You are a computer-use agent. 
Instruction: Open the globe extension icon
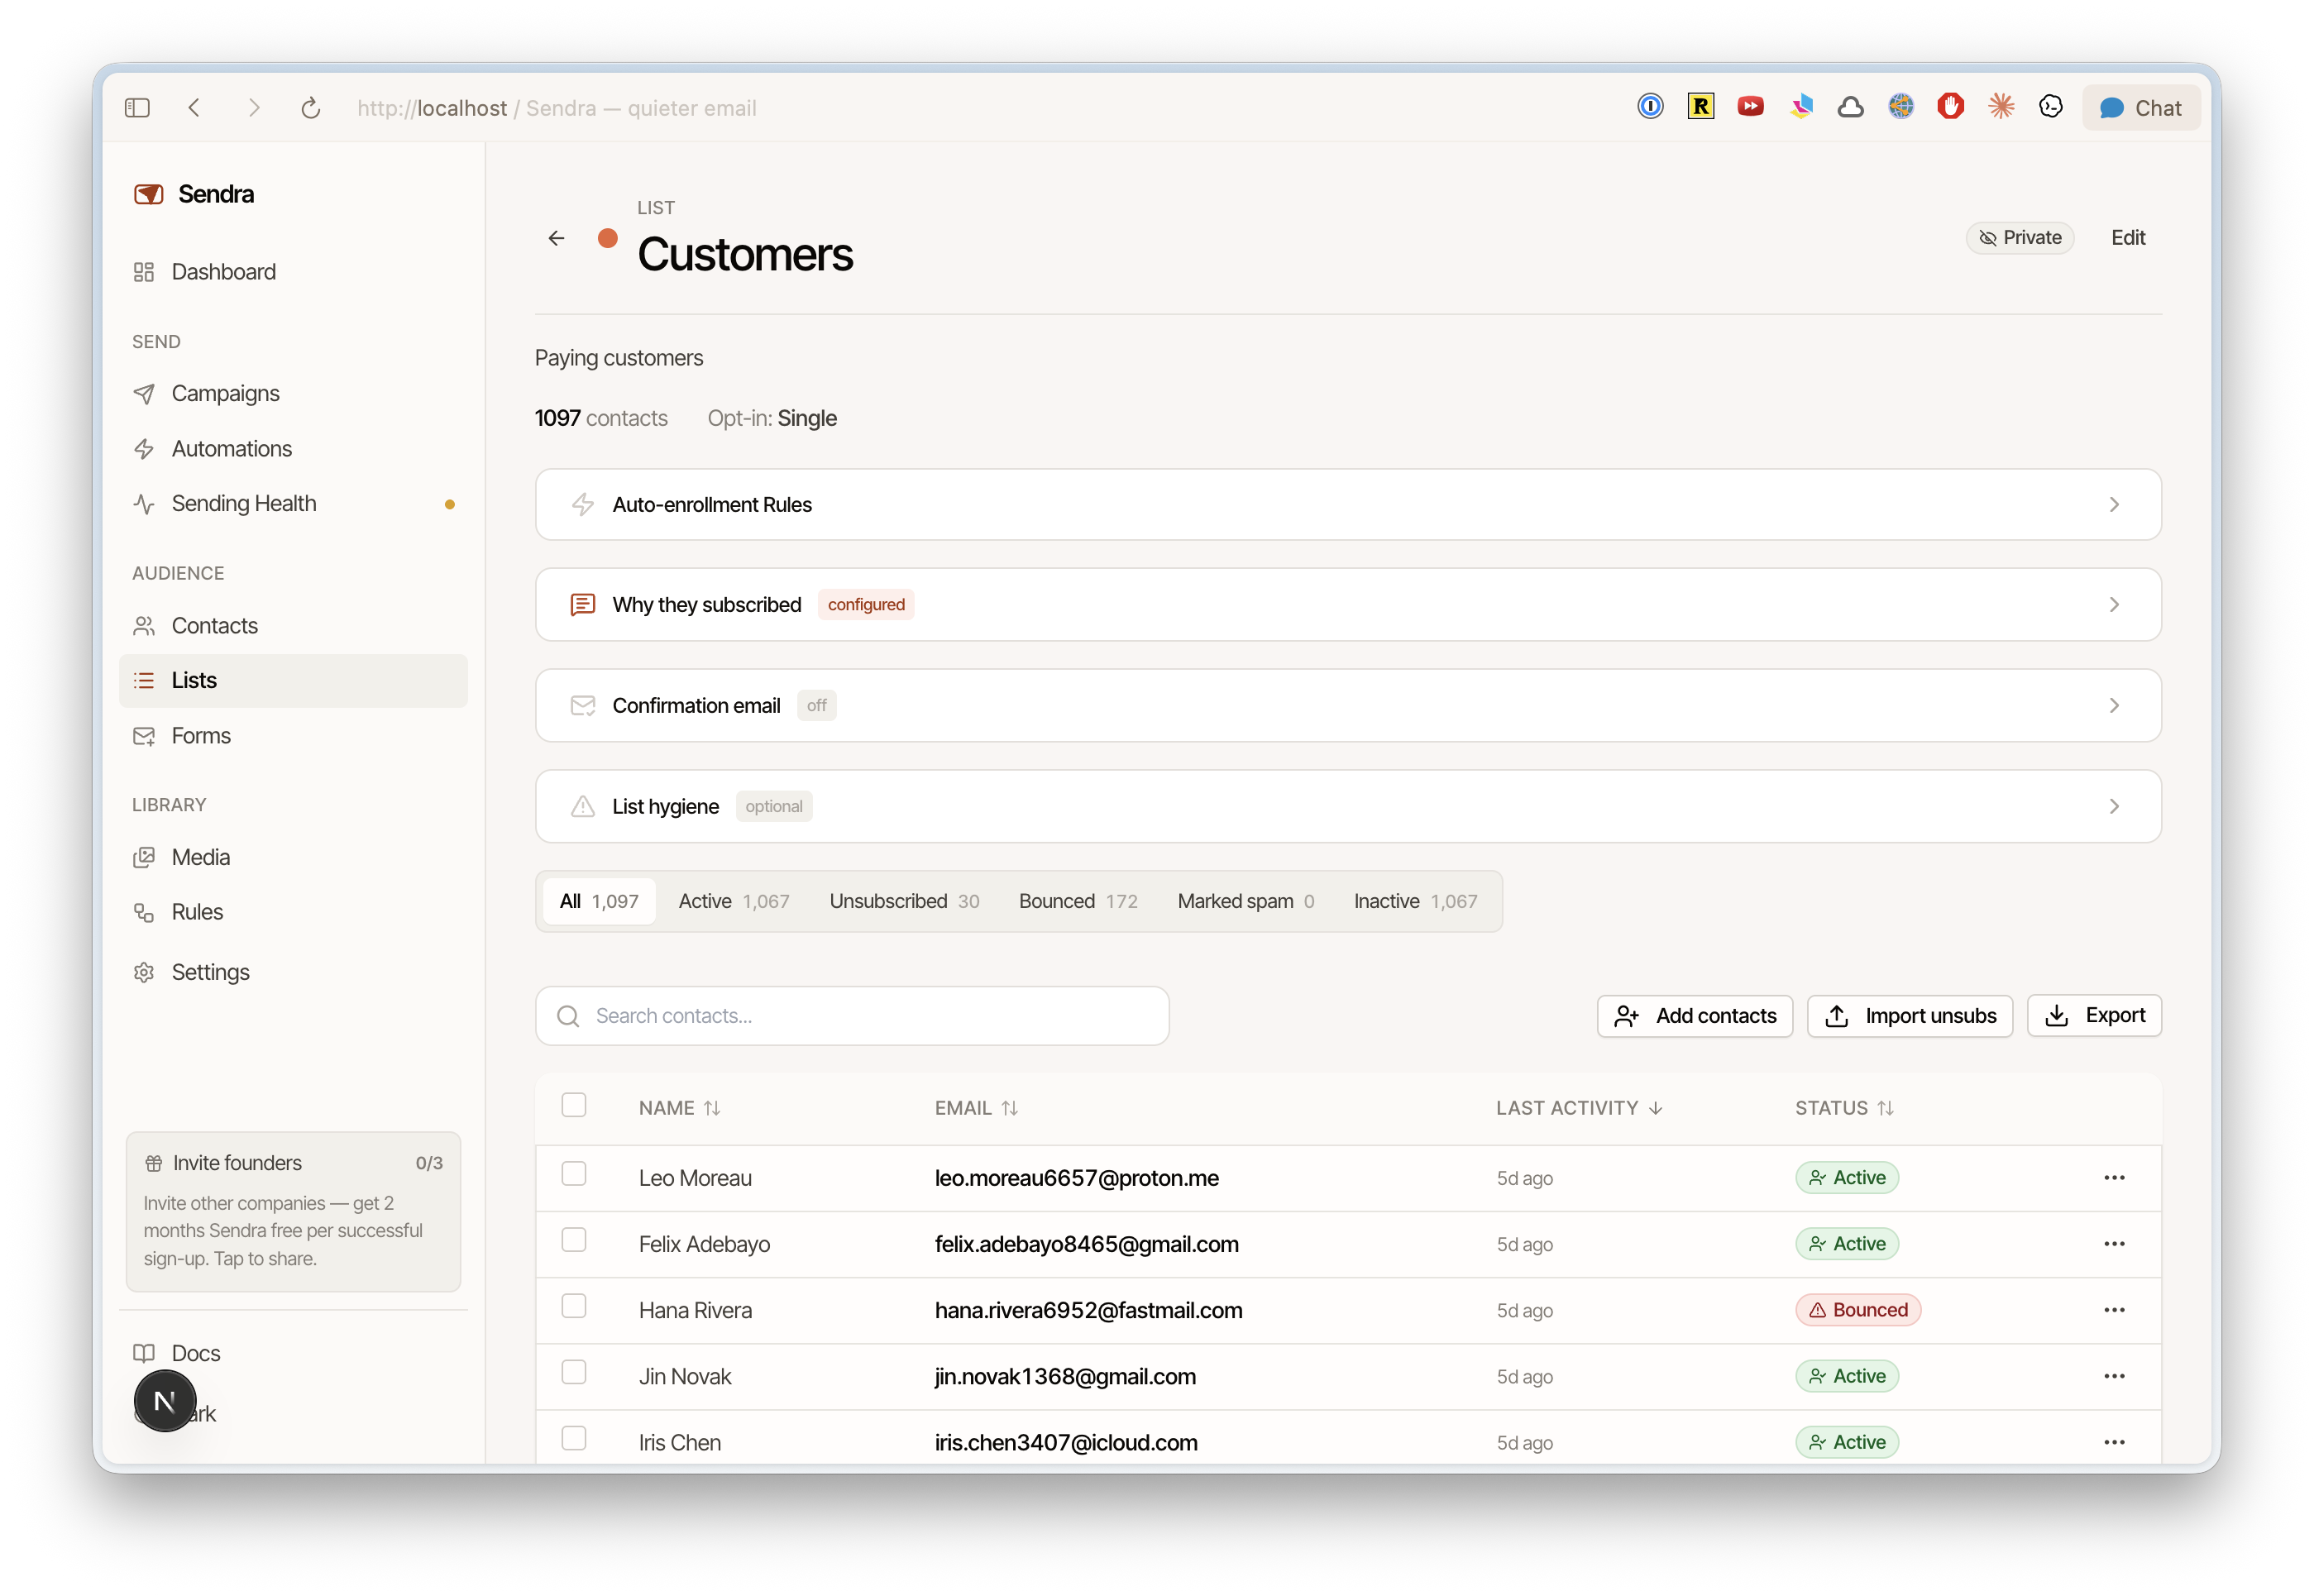pos(1900,106)
